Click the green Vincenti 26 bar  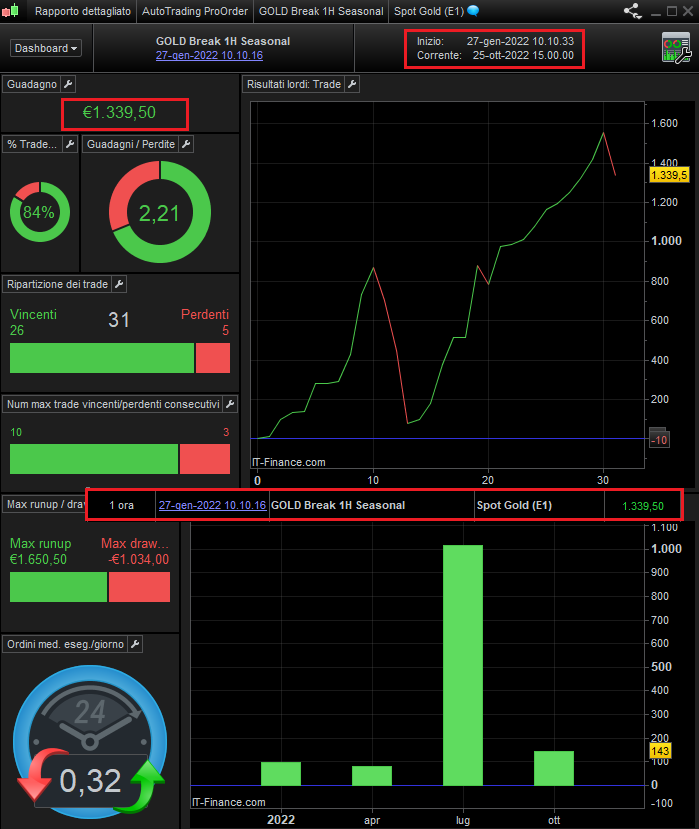pyautogui.click(x=102, y=358)
